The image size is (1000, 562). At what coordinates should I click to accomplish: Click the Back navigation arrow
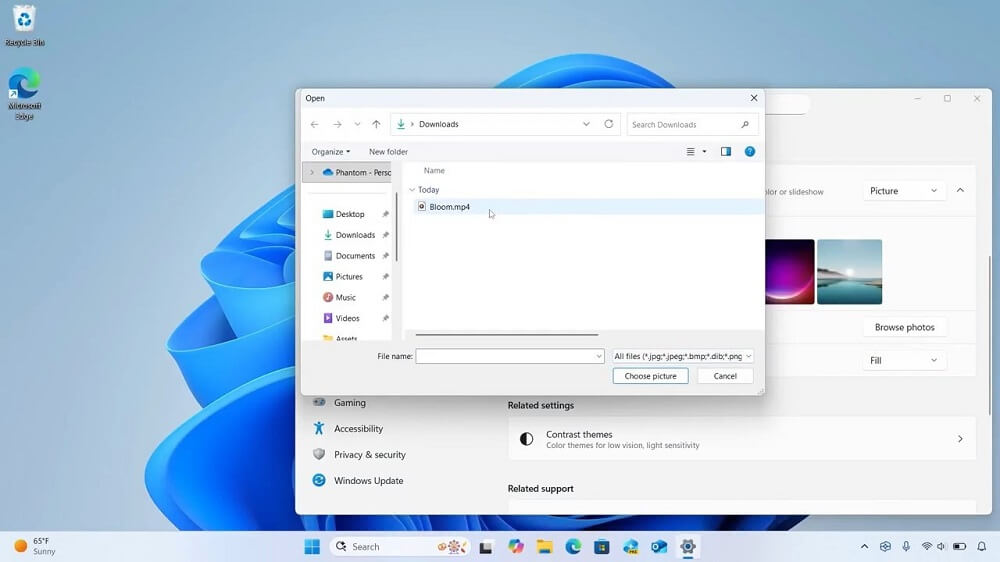(314, 125)
